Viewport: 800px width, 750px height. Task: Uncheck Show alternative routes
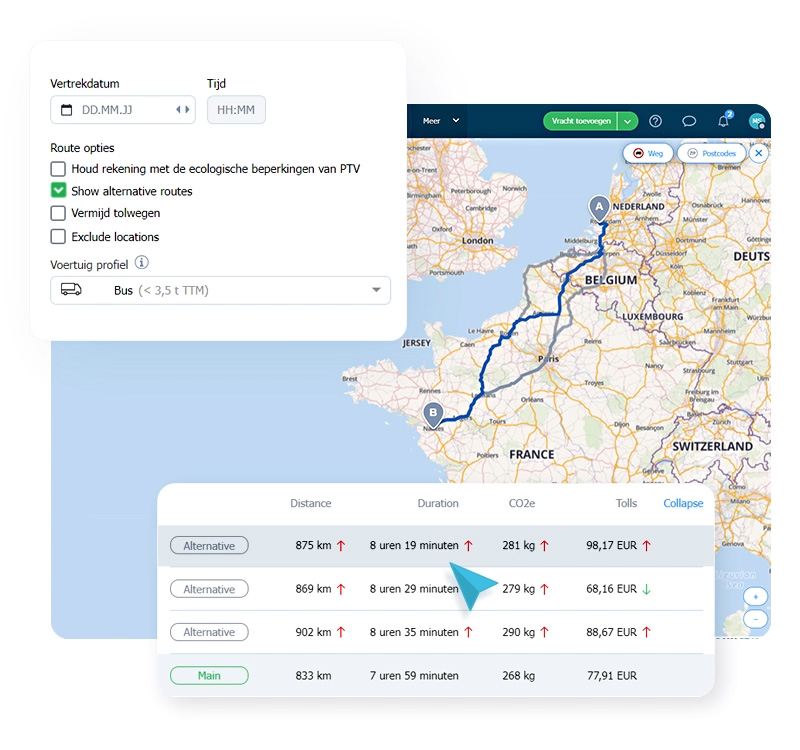(x=58, y=190)
